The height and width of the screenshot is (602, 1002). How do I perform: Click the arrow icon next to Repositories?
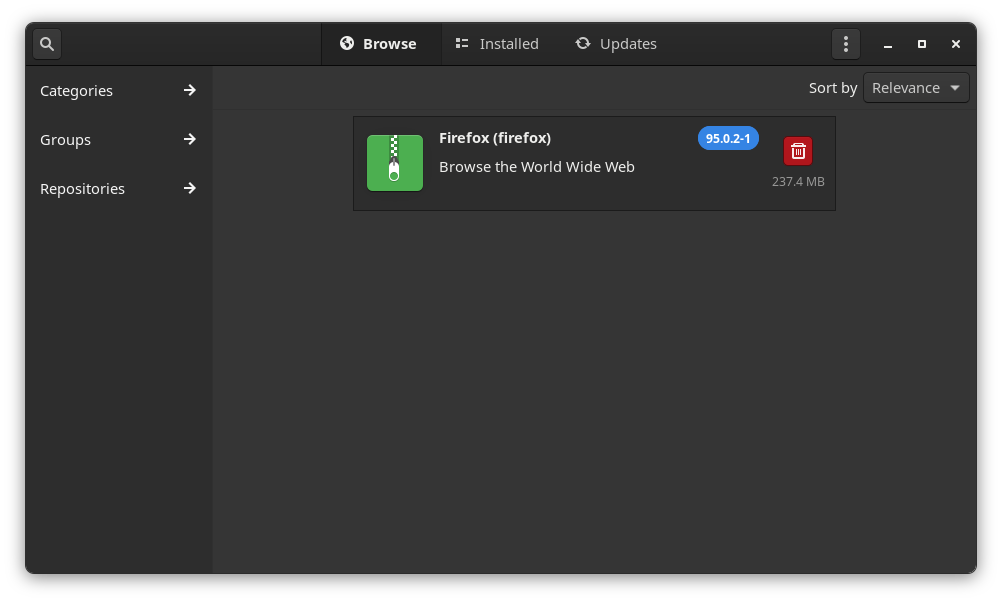pyautogui.click(x=189, y=188)
